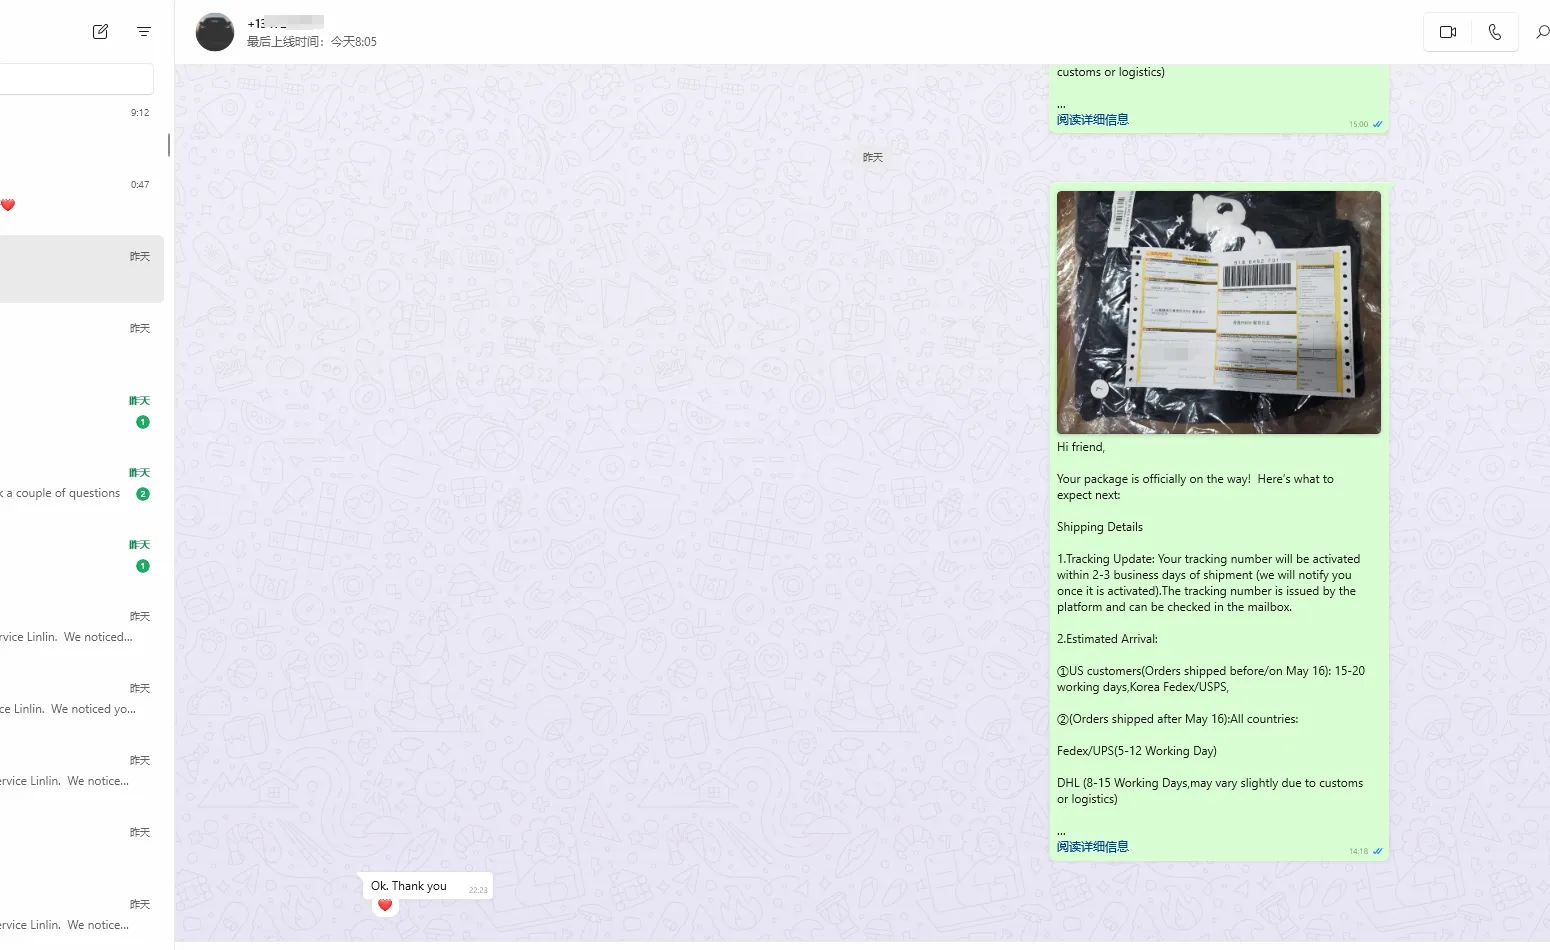Click the "Hi friend," greeting text

(x=1080, y=447)
